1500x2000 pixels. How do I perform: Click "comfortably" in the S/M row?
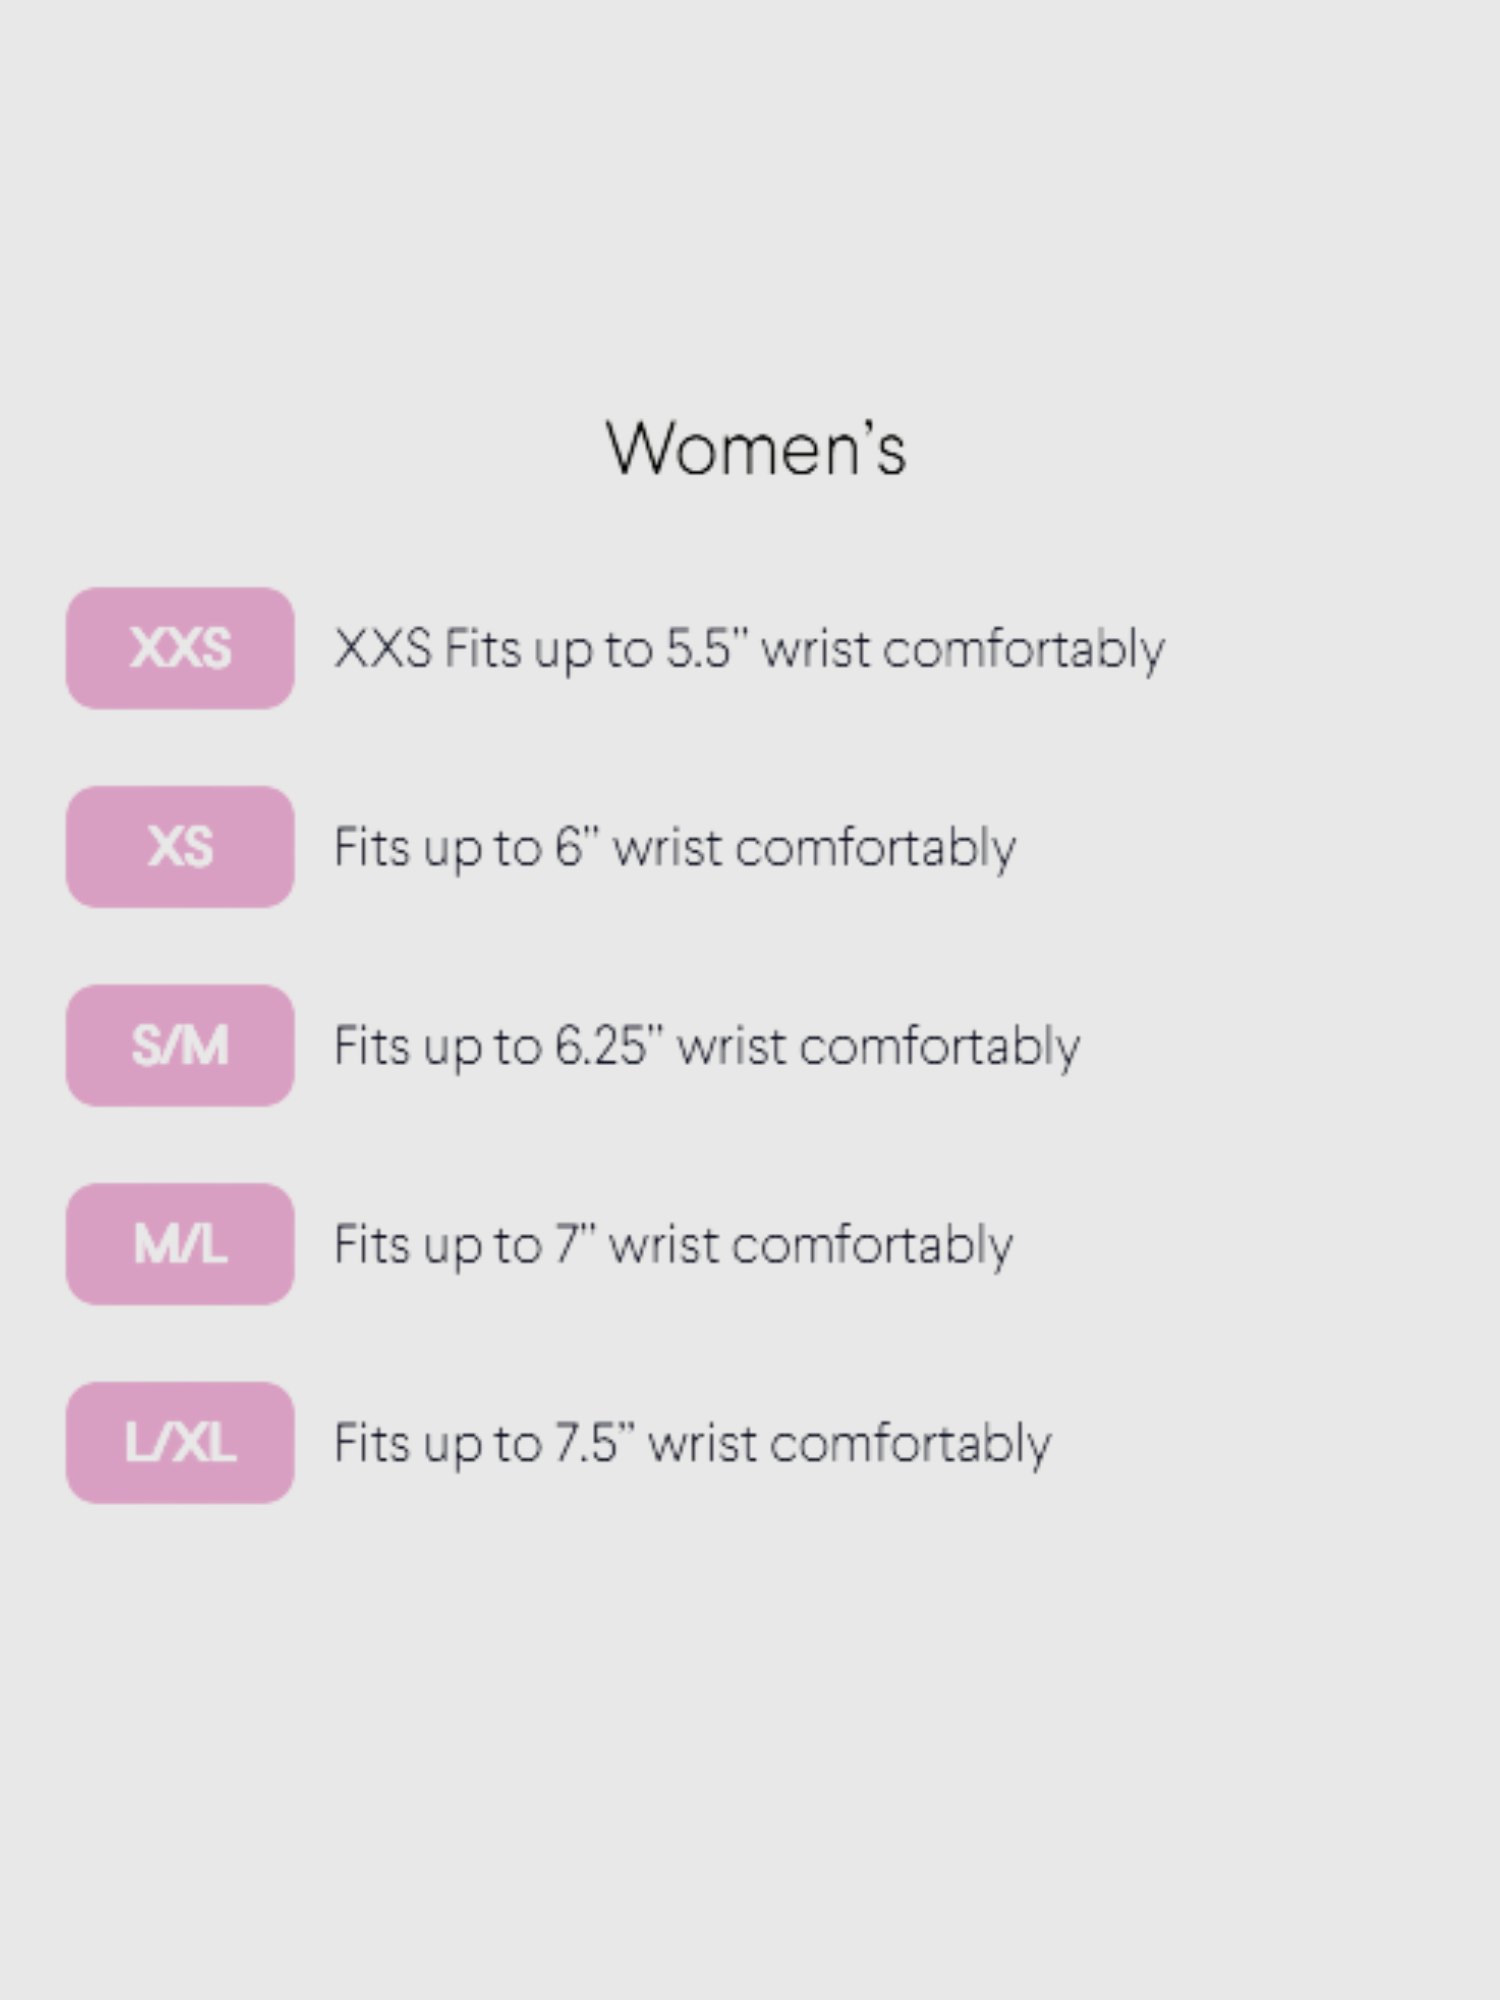coord(939,1046)
